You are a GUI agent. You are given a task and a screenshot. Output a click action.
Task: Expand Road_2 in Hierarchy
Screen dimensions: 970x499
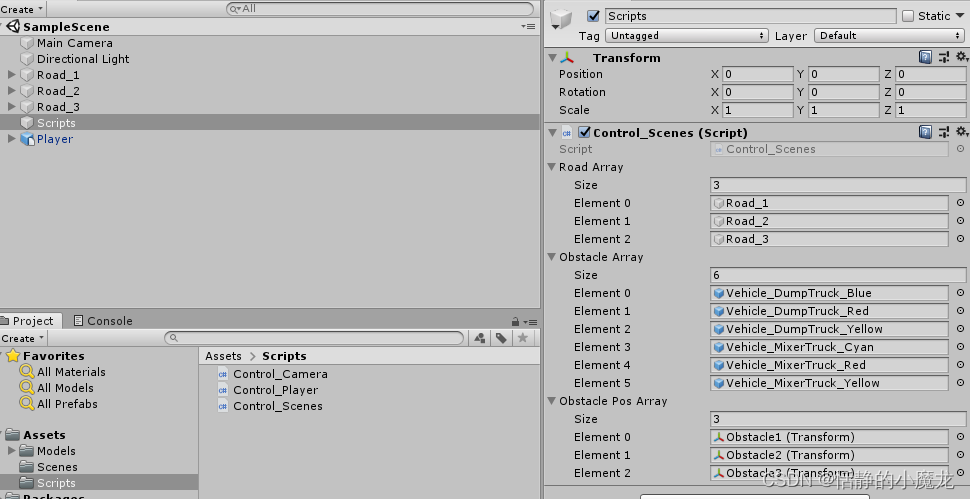pyautogui.click(x=11, y=91)
